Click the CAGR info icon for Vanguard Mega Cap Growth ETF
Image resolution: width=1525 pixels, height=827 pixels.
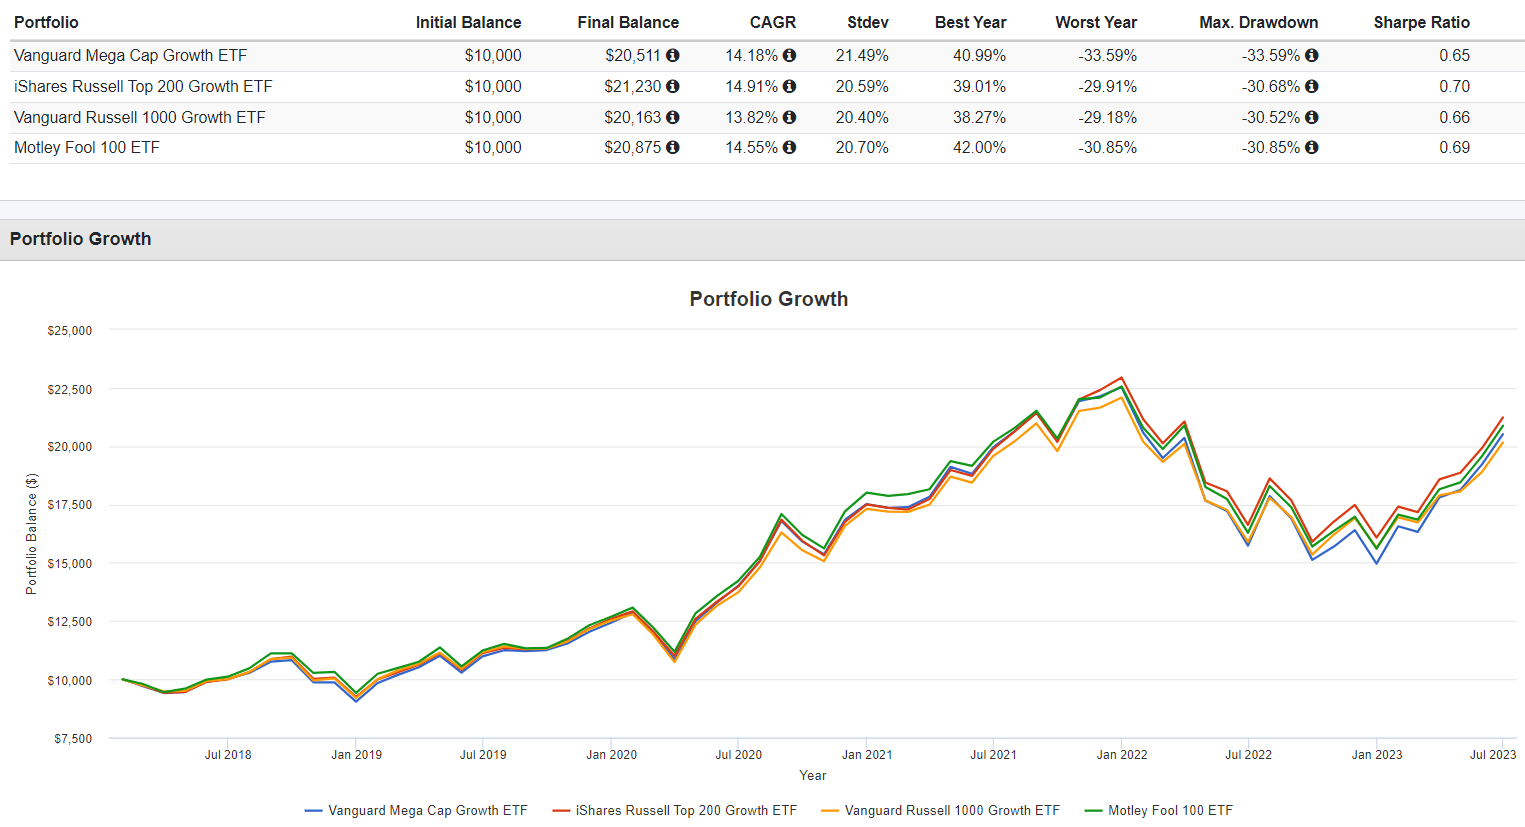click(x=789, y=56)
